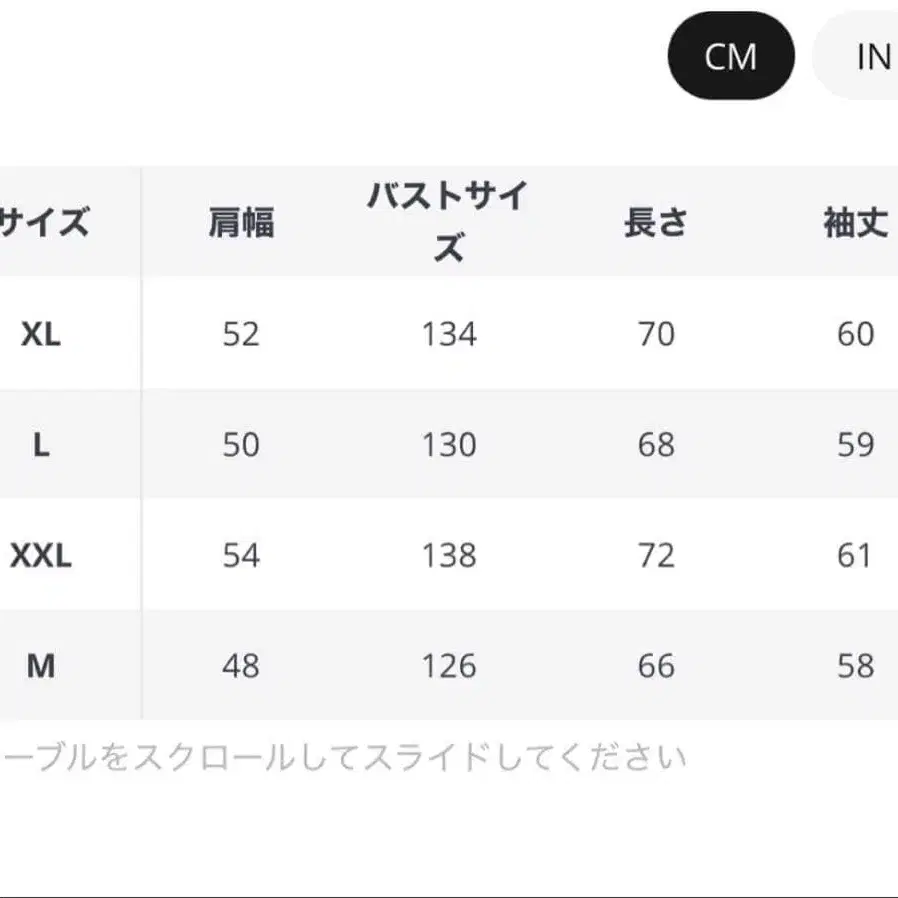The width and height of the screenshot is (898, 898).
Task: Click the 肩幅 column header
Action: 240,222
